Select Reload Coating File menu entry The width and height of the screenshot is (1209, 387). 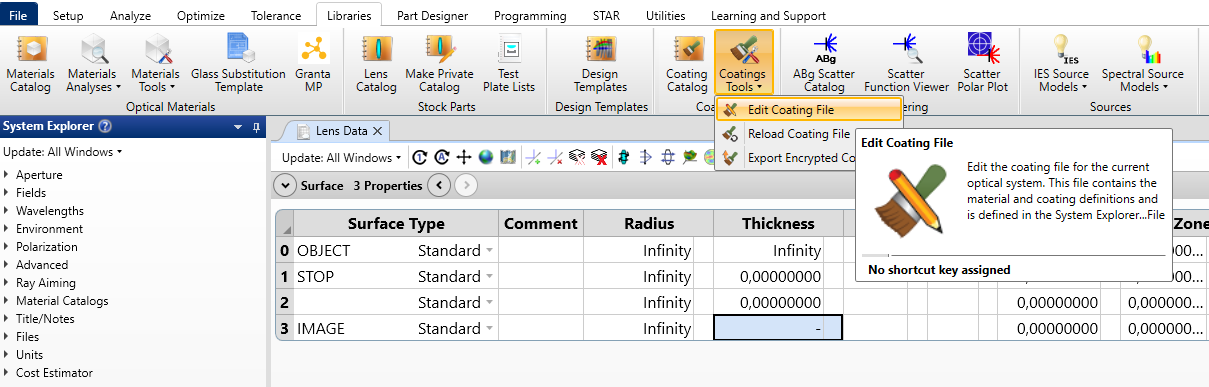pyautogui.click(x=786, y=134)
